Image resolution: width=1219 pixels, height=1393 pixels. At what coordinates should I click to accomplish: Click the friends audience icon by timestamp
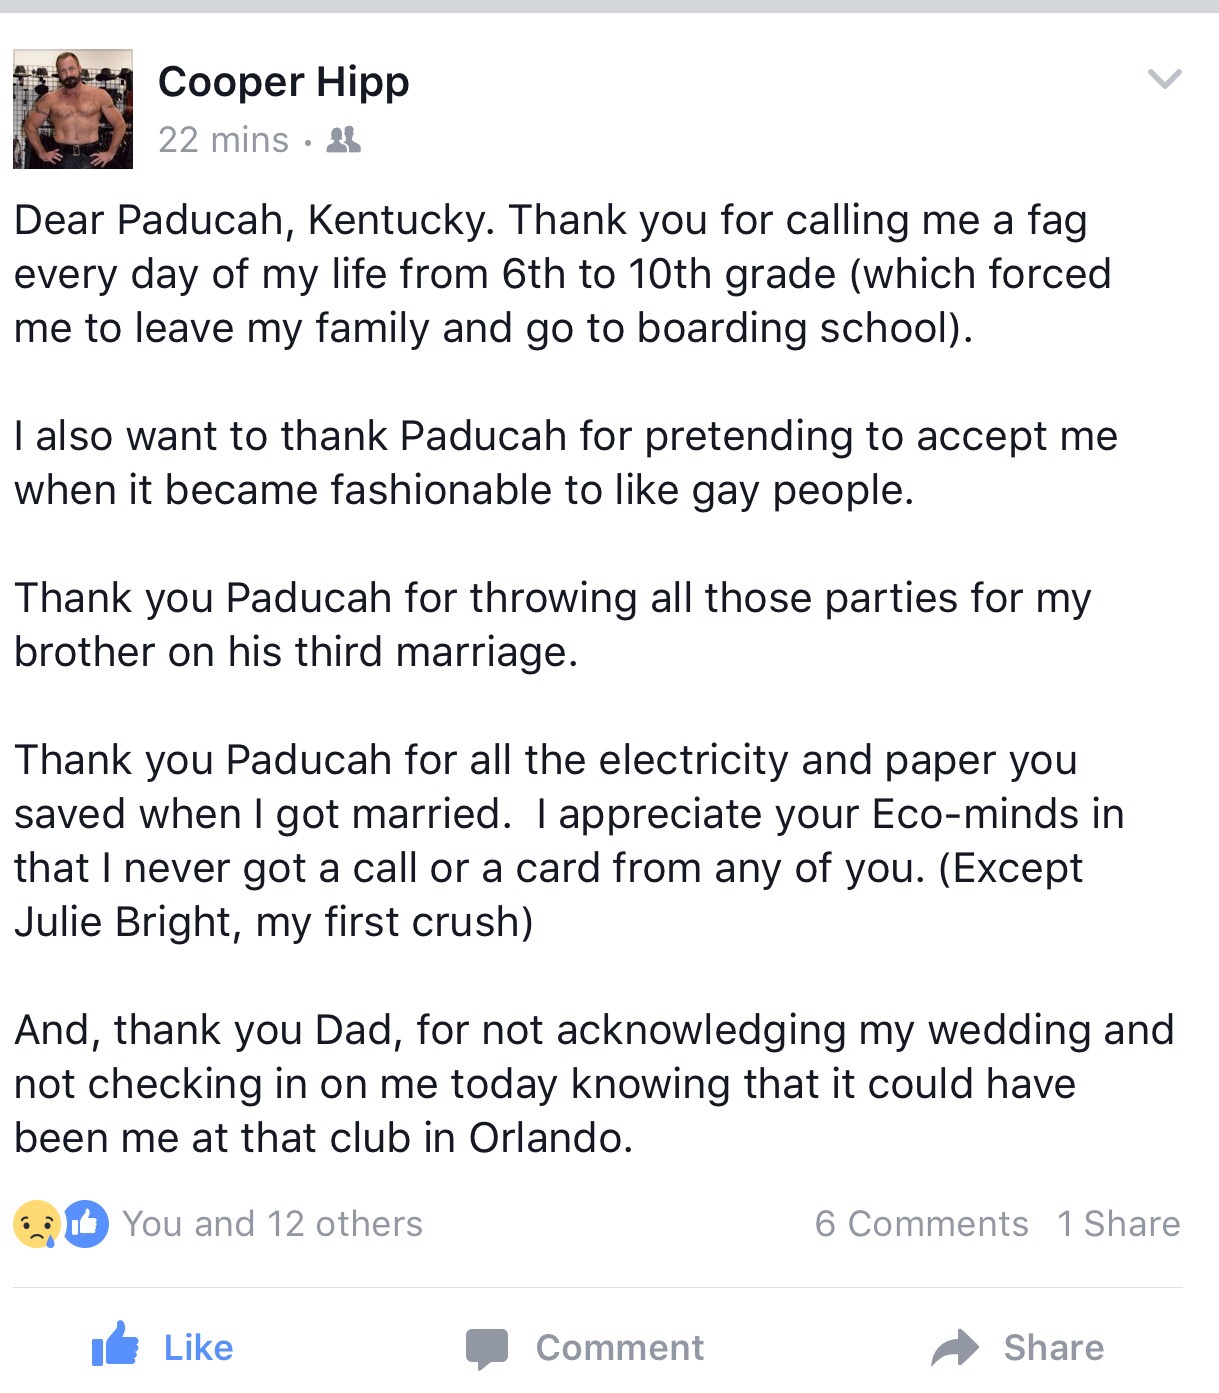[344, 140]
